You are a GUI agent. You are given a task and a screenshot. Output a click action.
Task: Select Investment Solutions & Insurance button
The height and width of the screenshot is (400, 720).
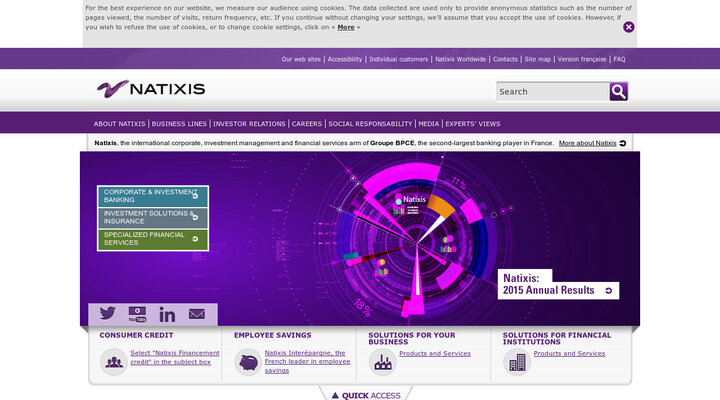(153, 218)
